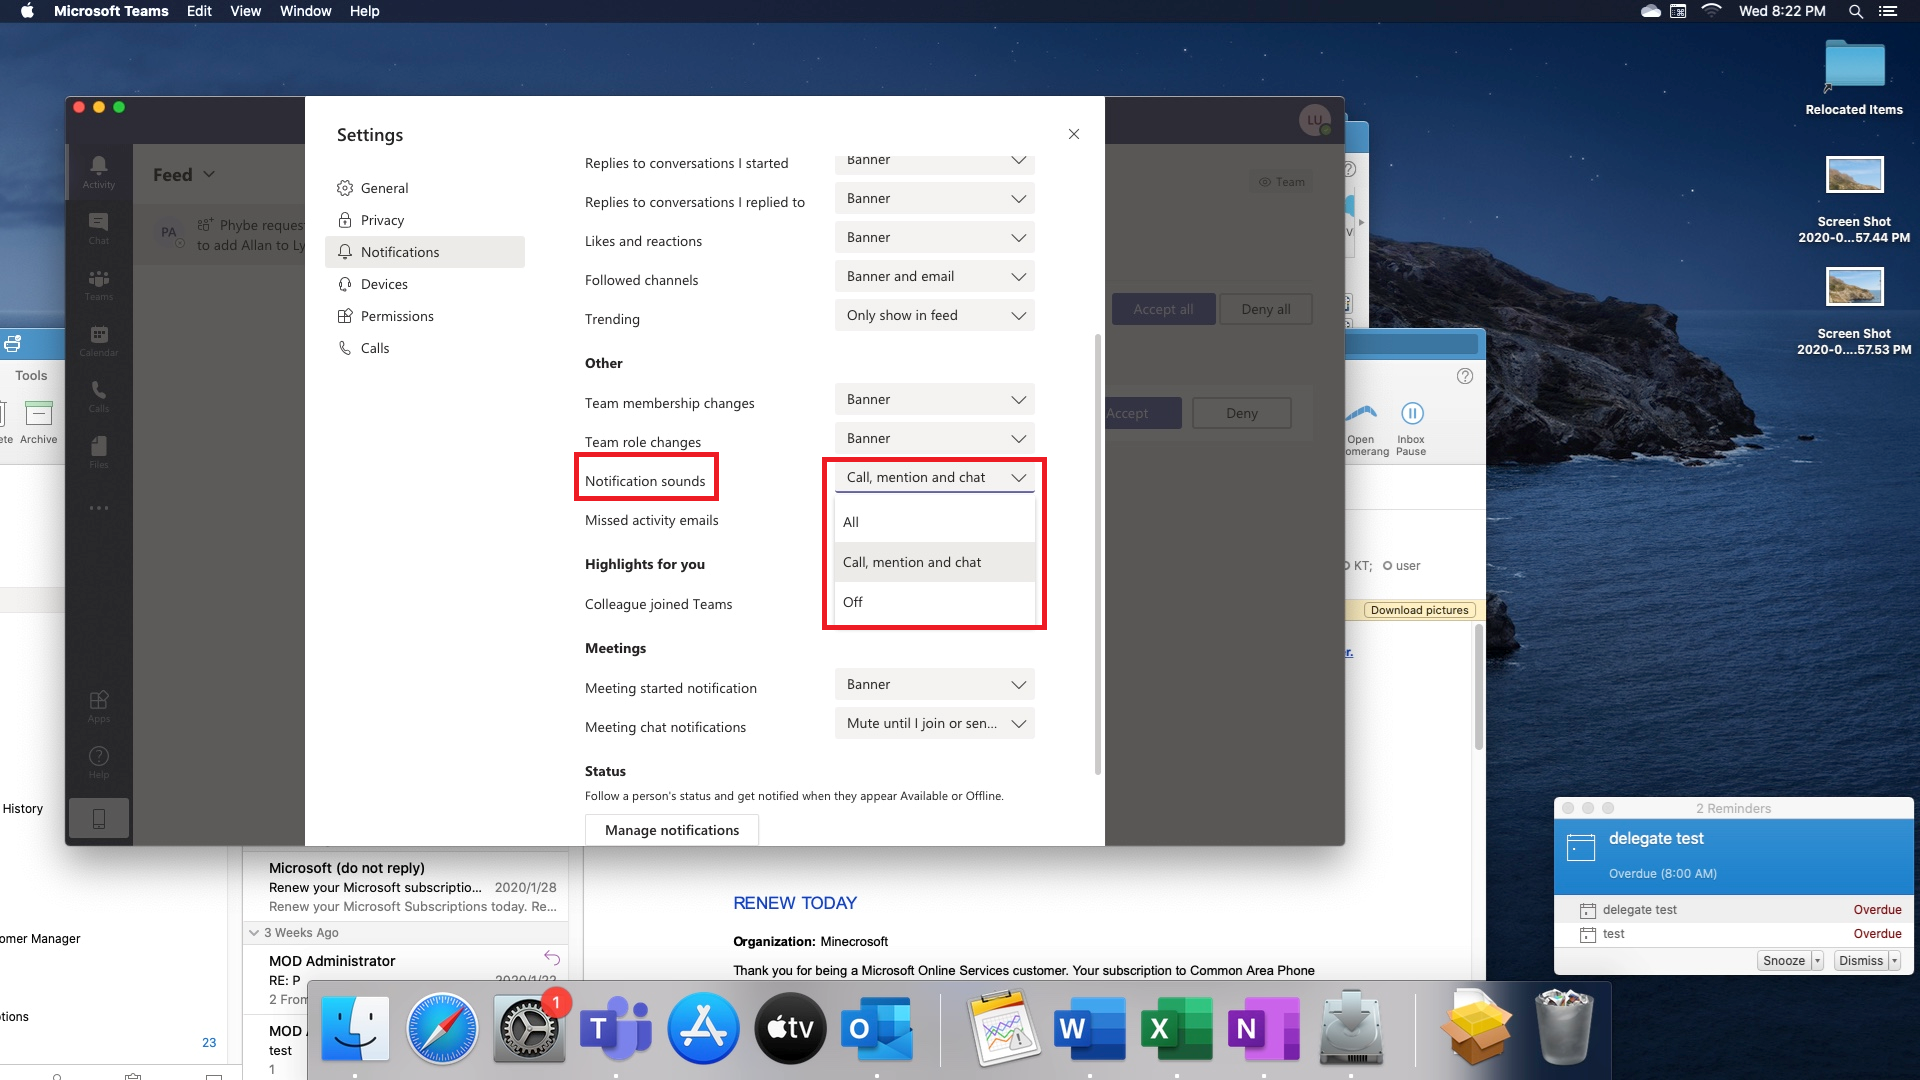Viewport: 1920px width, 1080px height.
Task: Click the Deny button in Teams
Action: 1242,413
